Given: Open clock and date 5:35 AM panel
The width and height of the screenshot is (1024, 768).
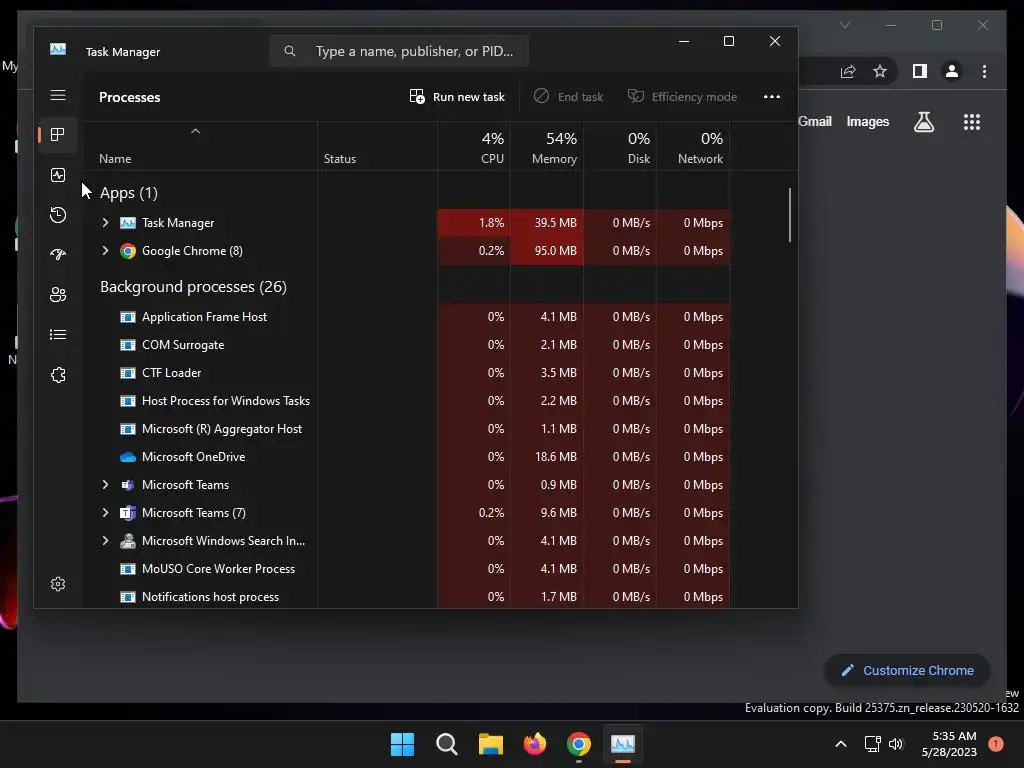Looking at the screenshot, I should 949,744.
